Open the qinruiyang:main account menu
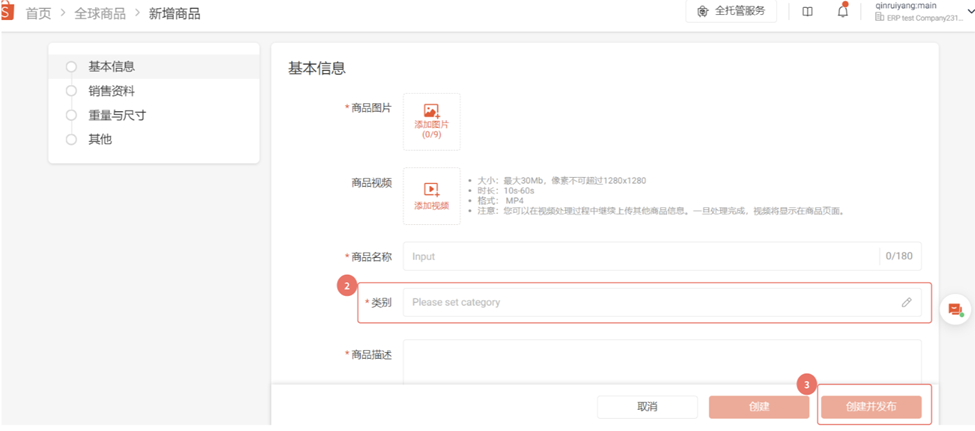Viewport: 975px width, 431px height. pyautogui.click(x=916, y=11)
